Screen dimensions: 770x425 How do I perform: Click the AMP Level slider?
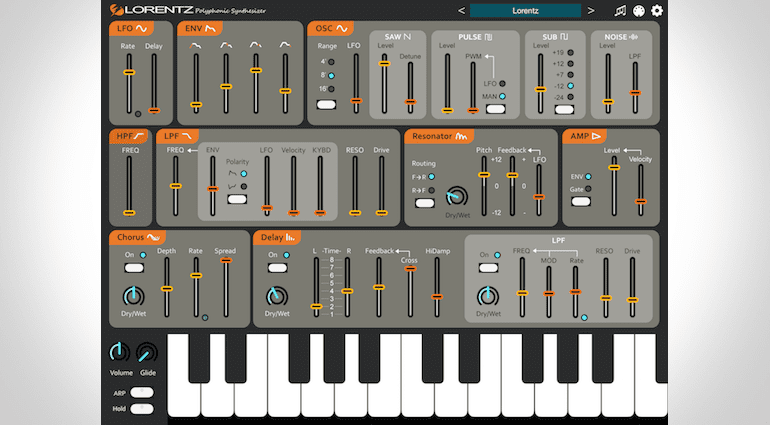(614, 186)
